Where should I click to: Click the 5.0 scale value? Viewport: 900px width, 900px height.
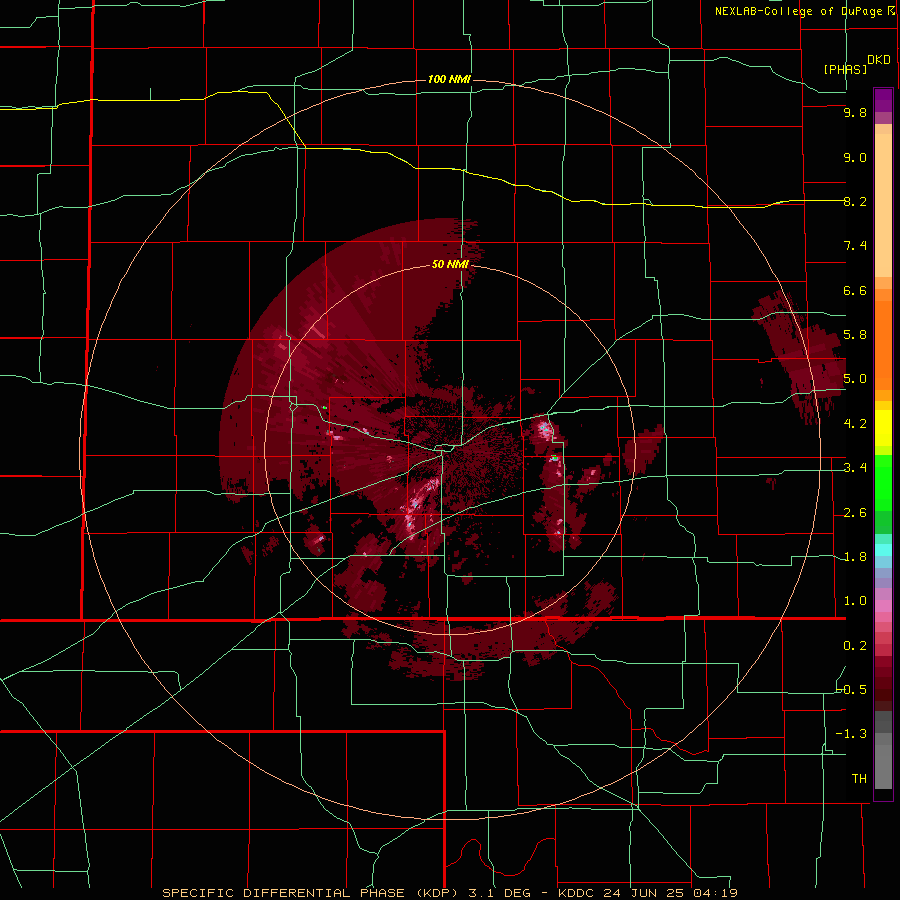coord(855,379)
